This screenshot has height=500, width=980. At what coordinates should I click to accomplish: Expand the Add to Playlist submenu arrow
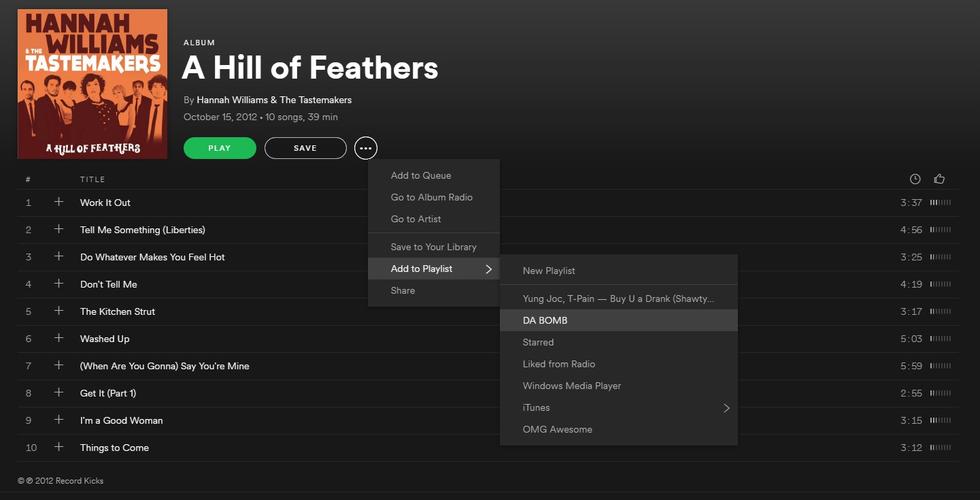pos(489,269)
